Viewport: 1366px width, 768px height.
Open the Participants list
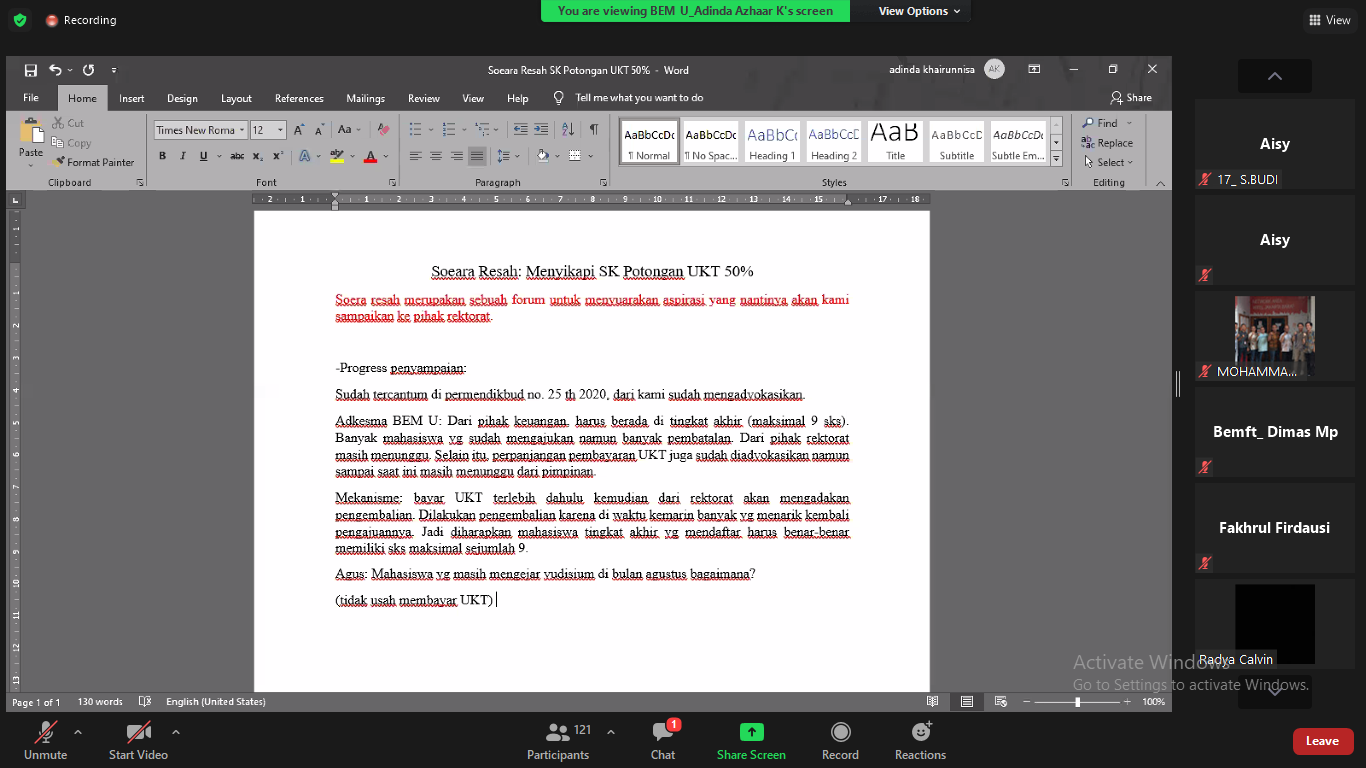[x=558, y=741]
